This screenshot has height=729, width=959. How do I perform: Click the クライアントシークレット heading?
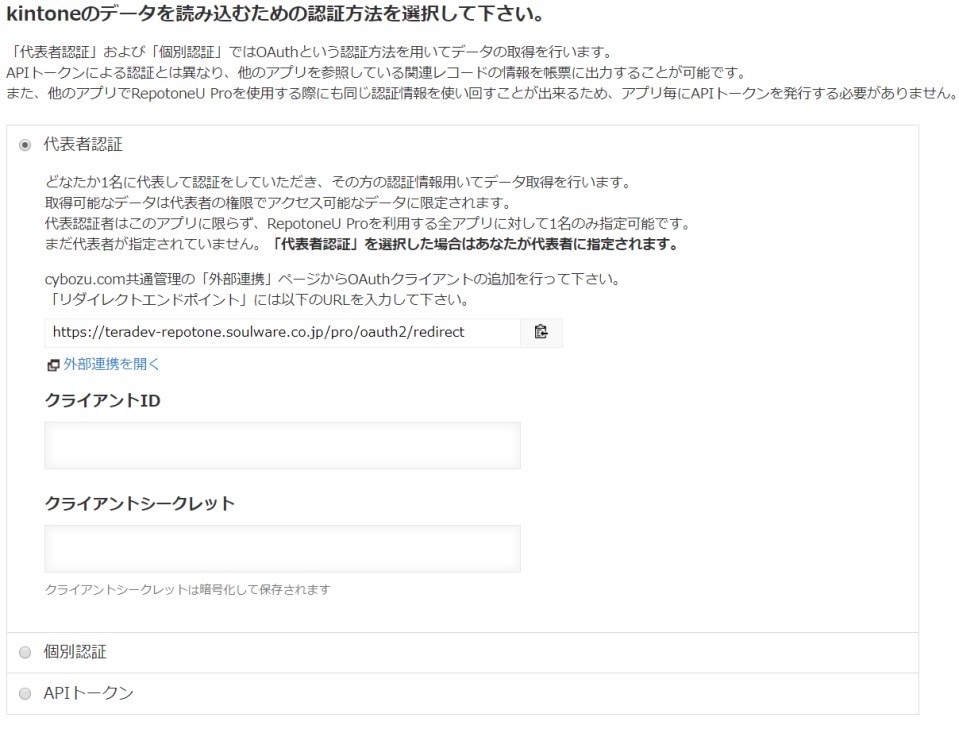coord(140,503)
